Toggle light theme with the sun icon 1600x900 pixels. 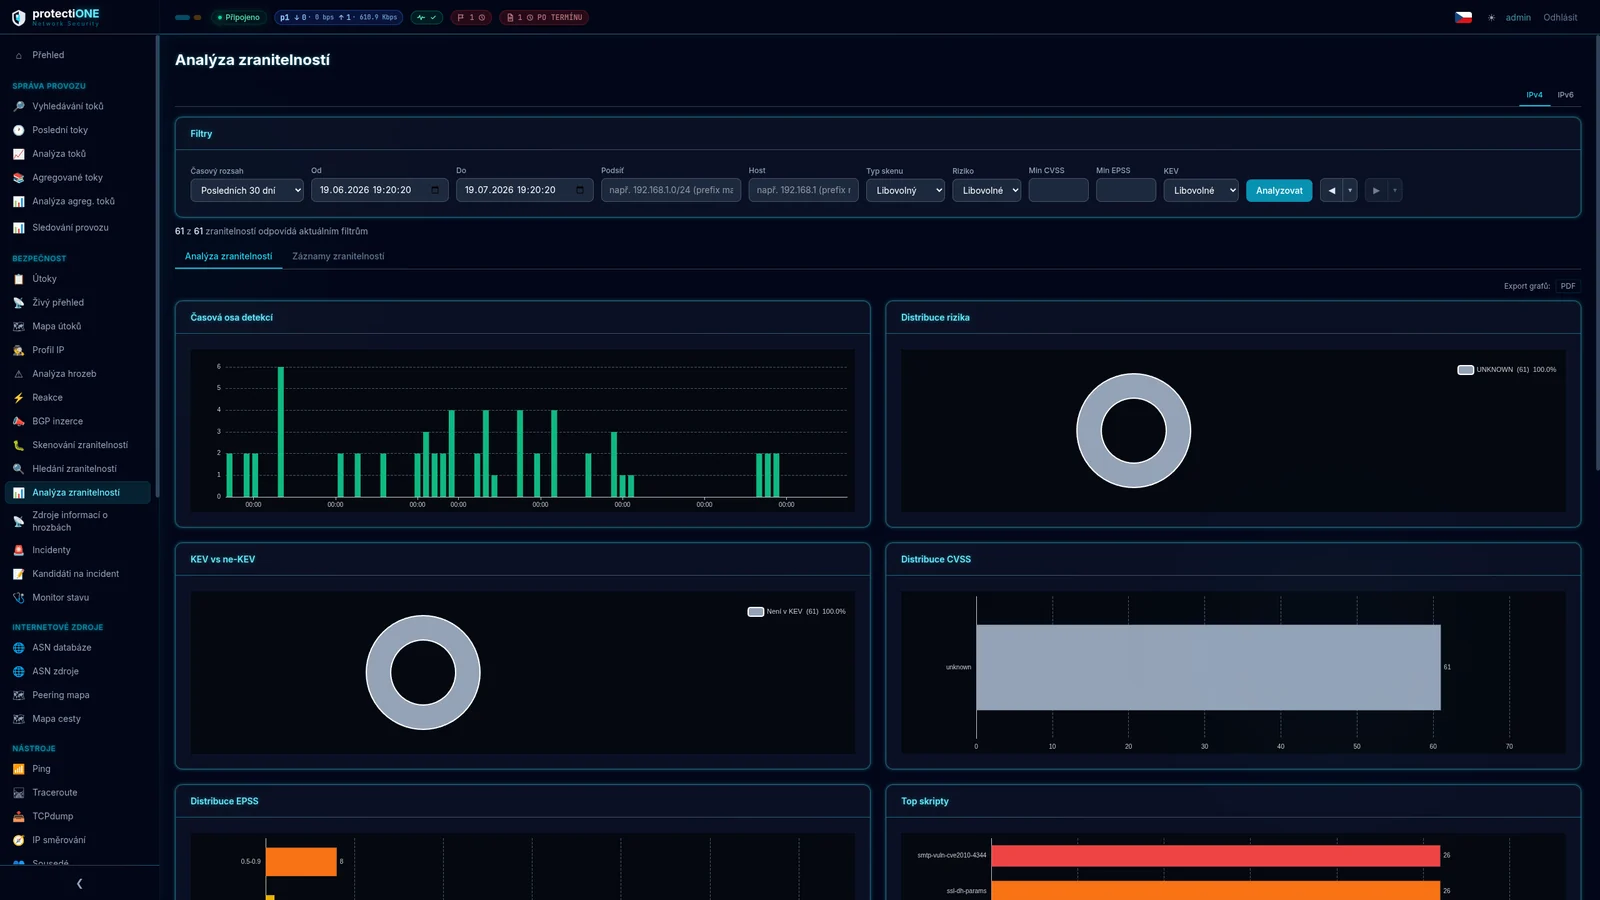click(x=1491, y=18)
